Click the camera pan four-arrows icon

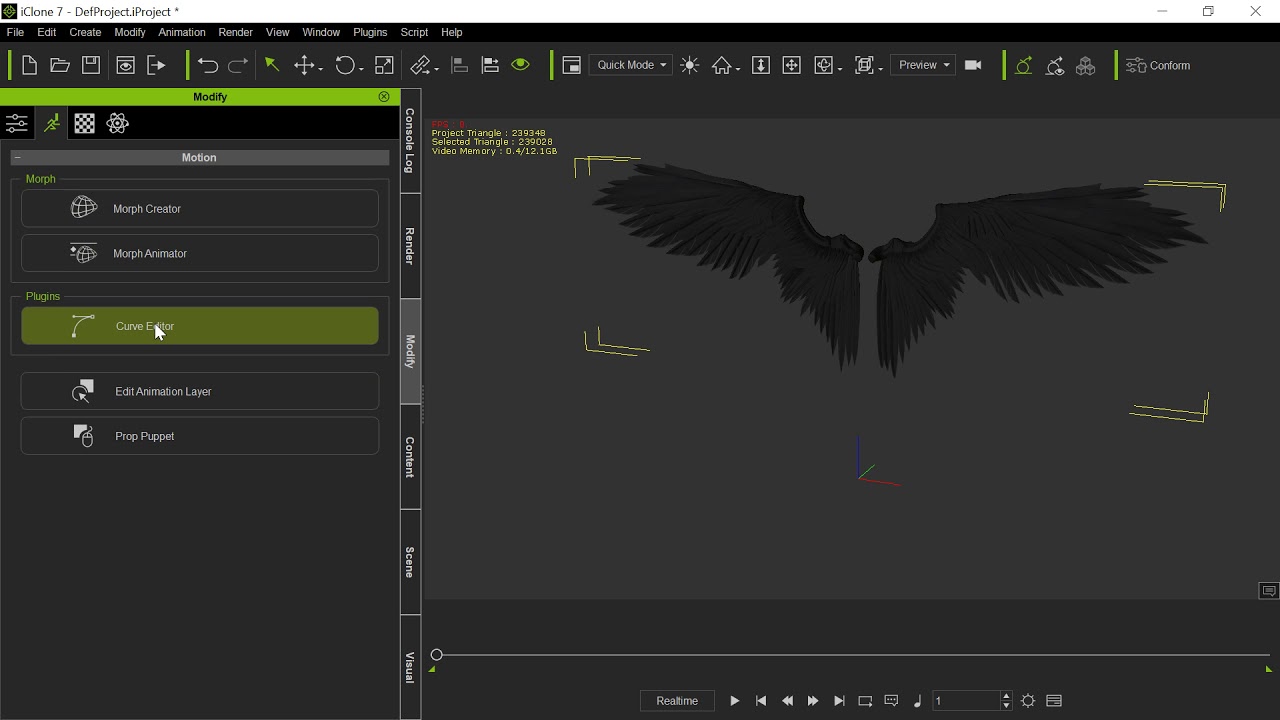(791, 65)
